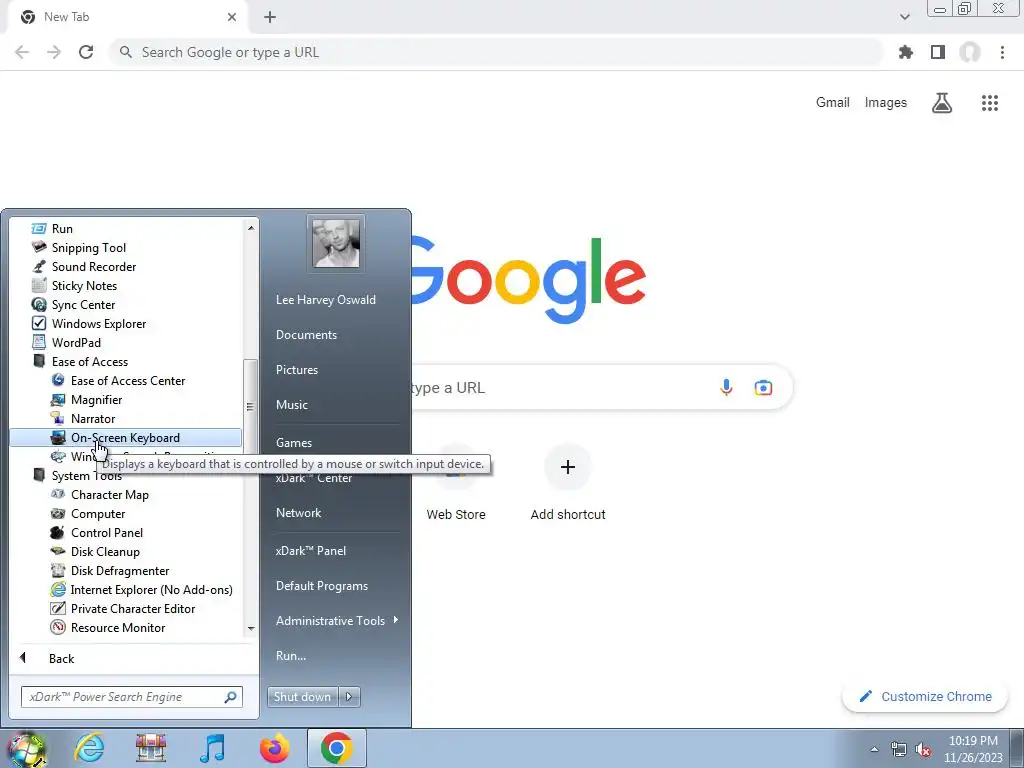
Task: Open Google apps grid
Action: pos(989,103)
